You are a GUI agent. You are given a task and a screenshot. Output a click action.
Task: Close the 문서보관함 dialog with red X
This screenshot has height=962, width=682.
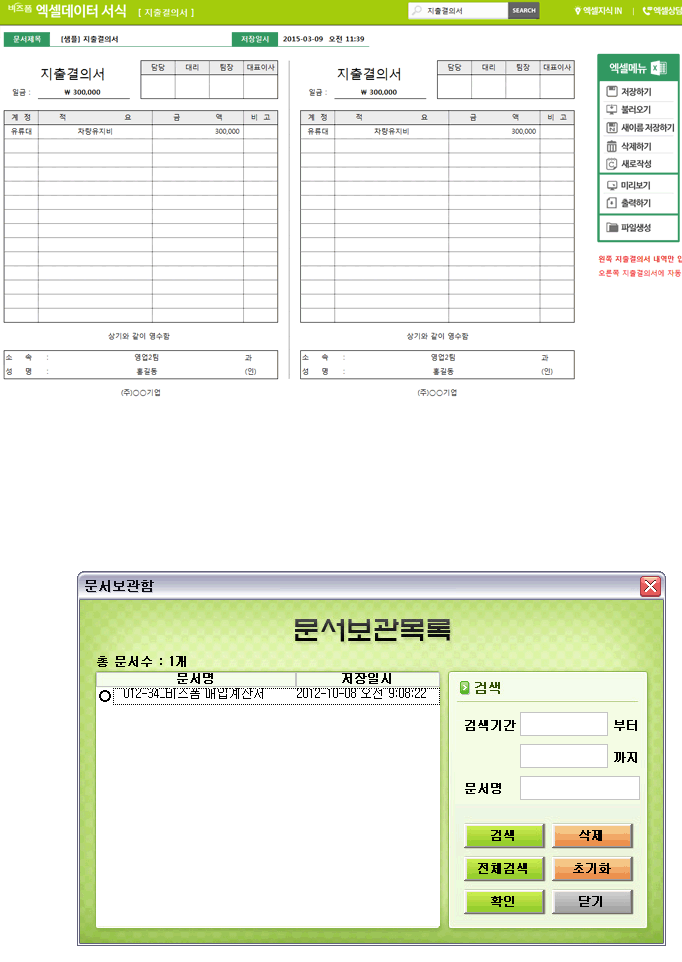coord(650,586)
